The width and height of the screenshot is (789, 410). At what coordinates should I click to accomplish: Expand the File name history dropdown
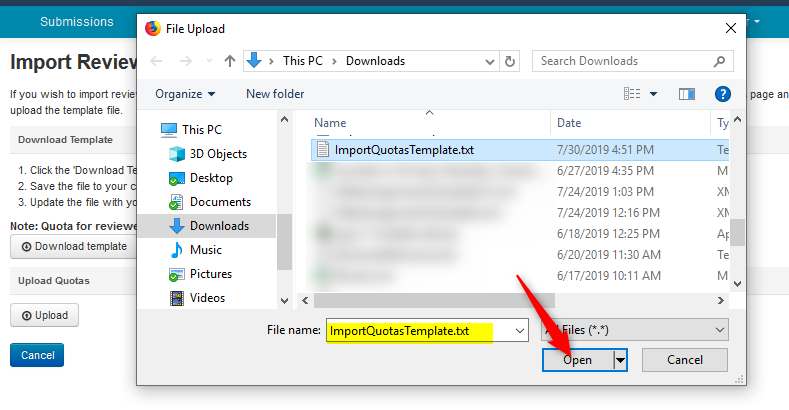518,330
